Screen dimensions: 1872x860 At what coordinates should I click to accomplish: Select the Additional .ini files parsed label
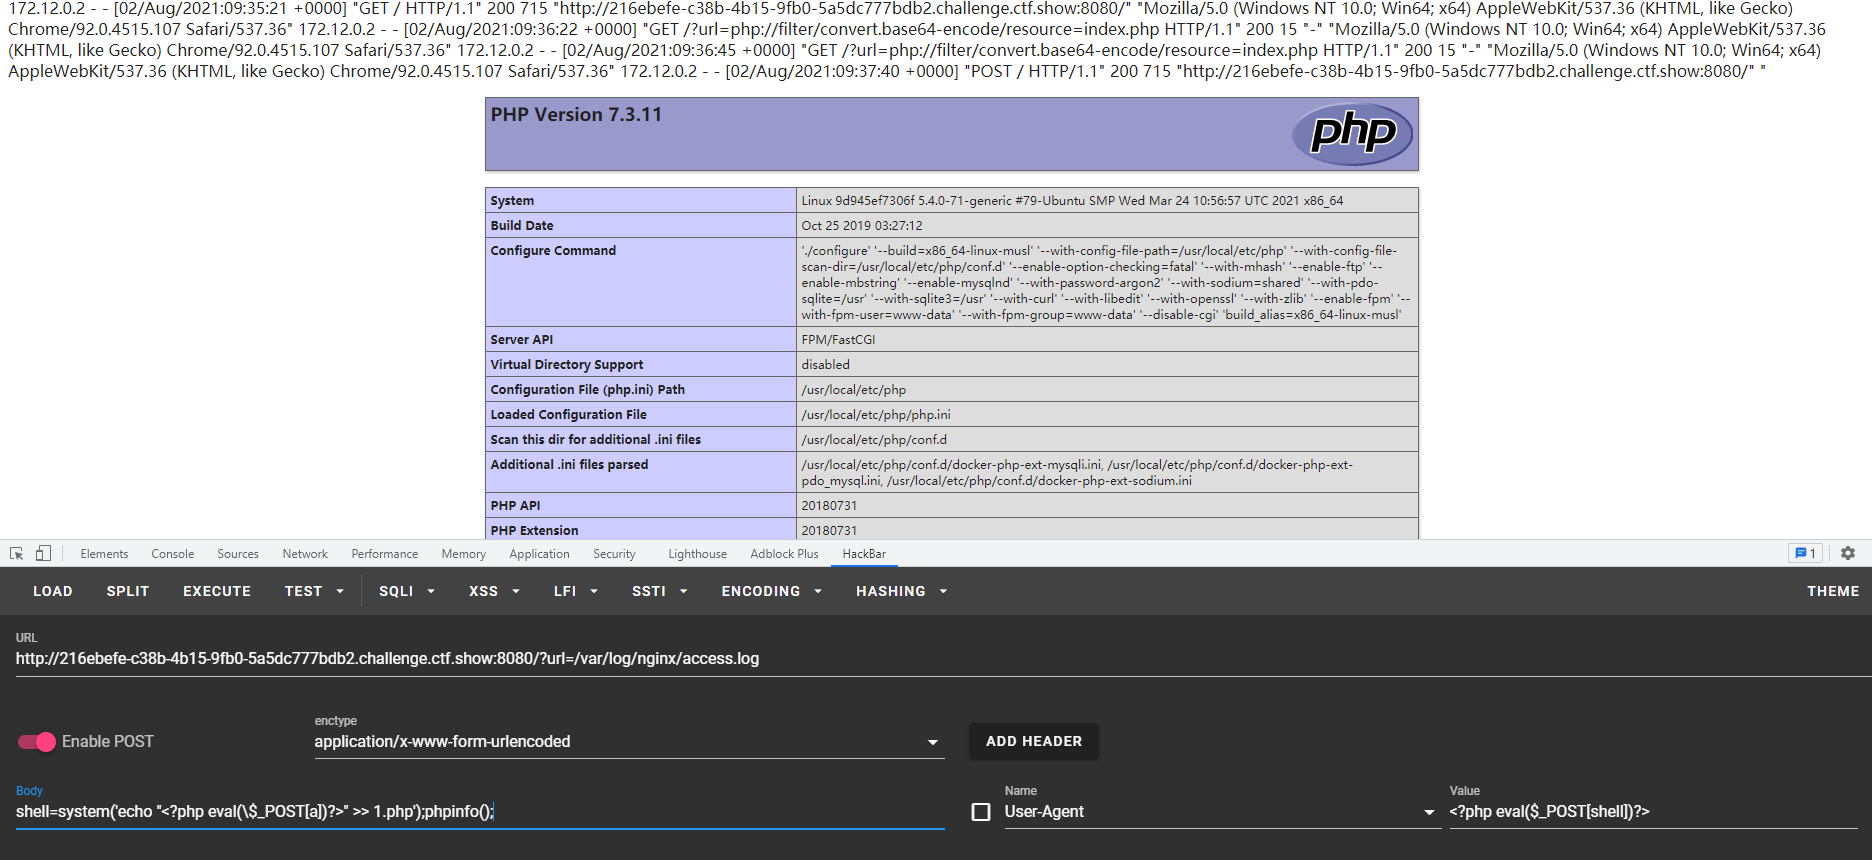[569, 465]
